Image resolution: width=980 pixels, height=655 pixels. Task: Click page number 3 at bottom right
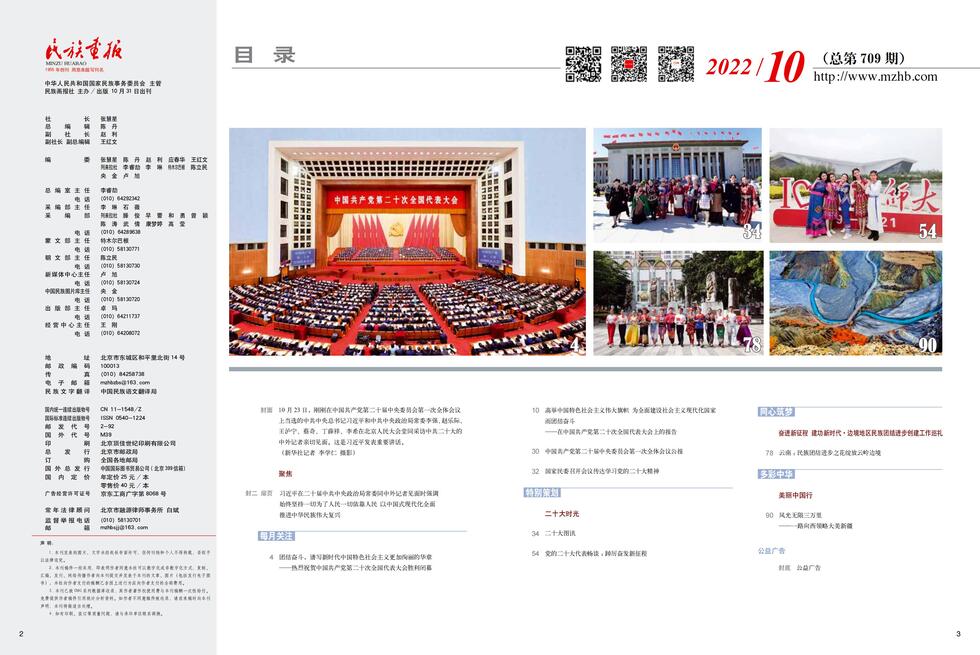pos(958,634)
